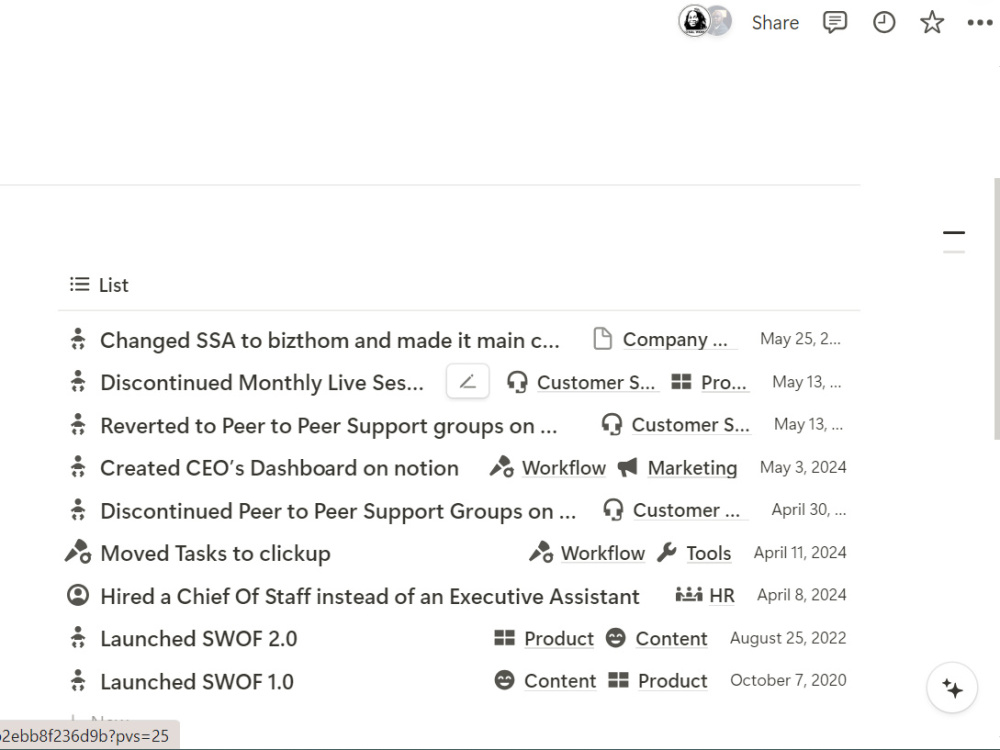Image resolution: width=1000 pixels, height=750 pixels.
Task: Click Product tag in SWOF 2.0 row
Action: point(559,638)
